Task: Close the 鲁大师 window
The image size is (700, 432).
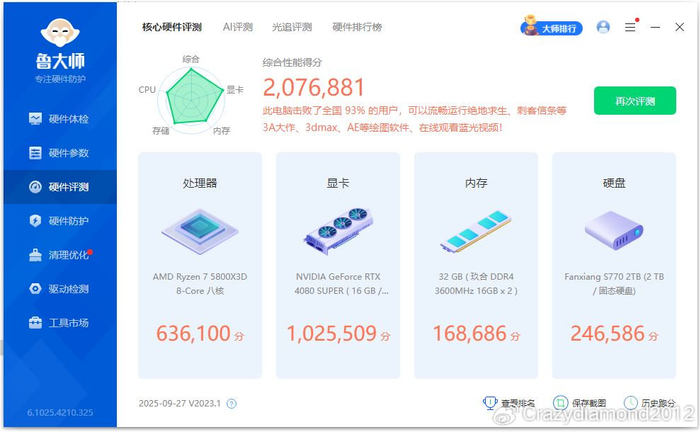Action: [x=679, y=27]
